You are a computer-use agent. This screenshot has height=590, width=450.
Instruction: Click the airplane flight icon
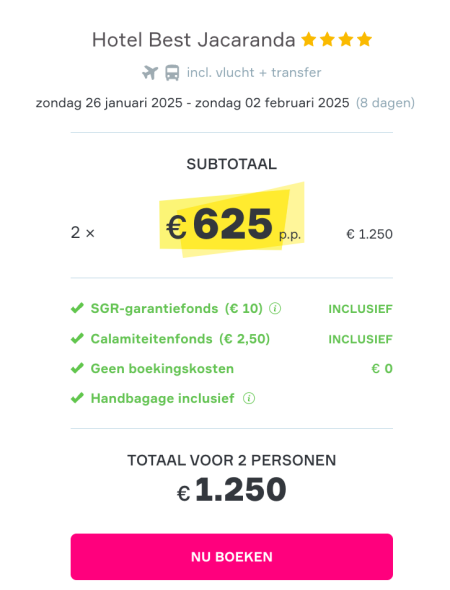click(150, 72)
